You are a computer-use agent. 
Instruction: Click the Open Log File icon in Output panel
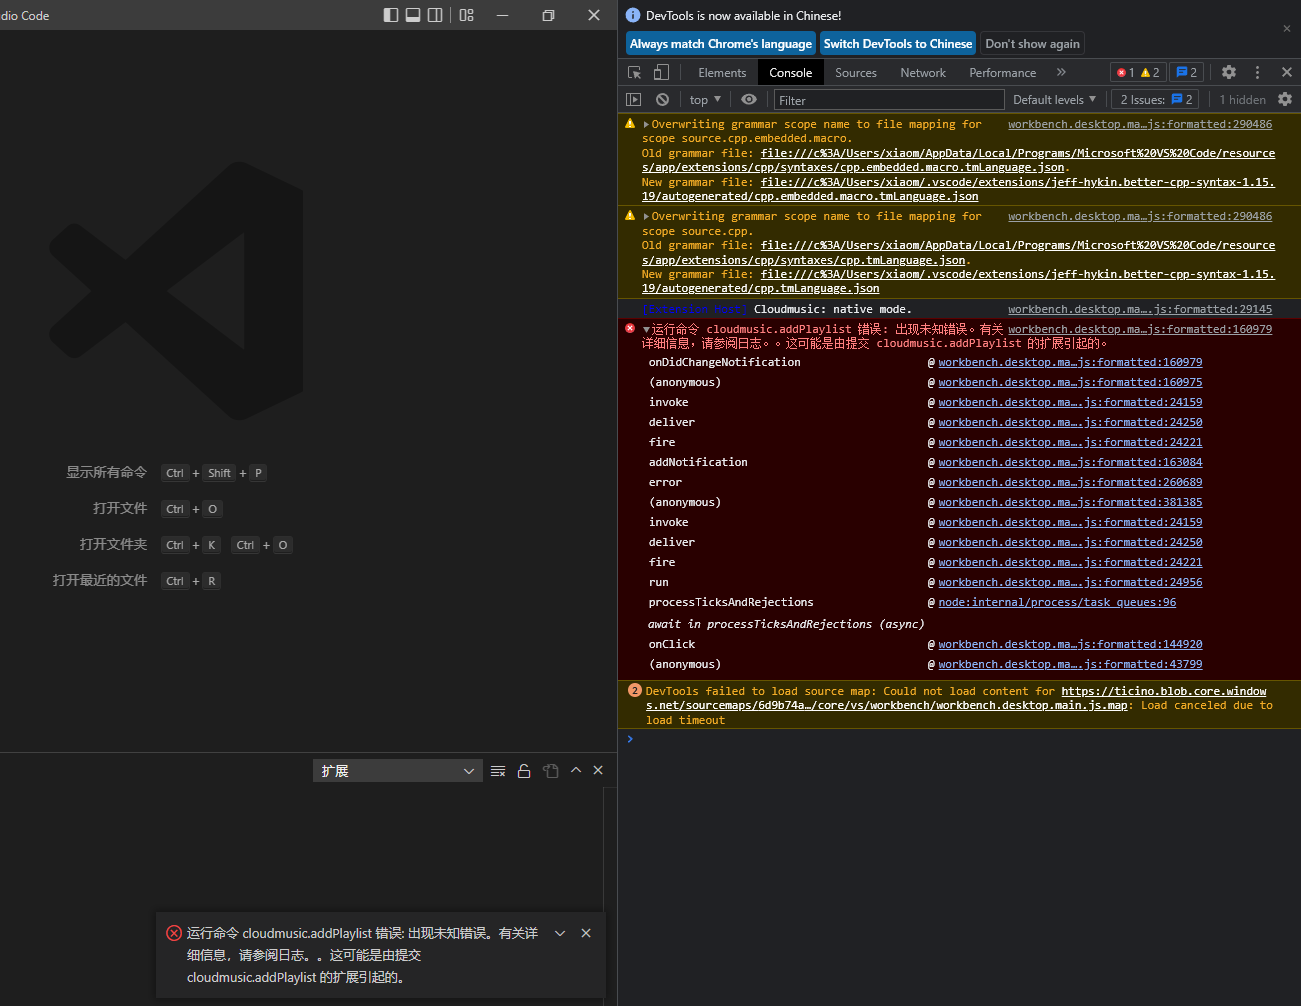(x=550, y=770)
